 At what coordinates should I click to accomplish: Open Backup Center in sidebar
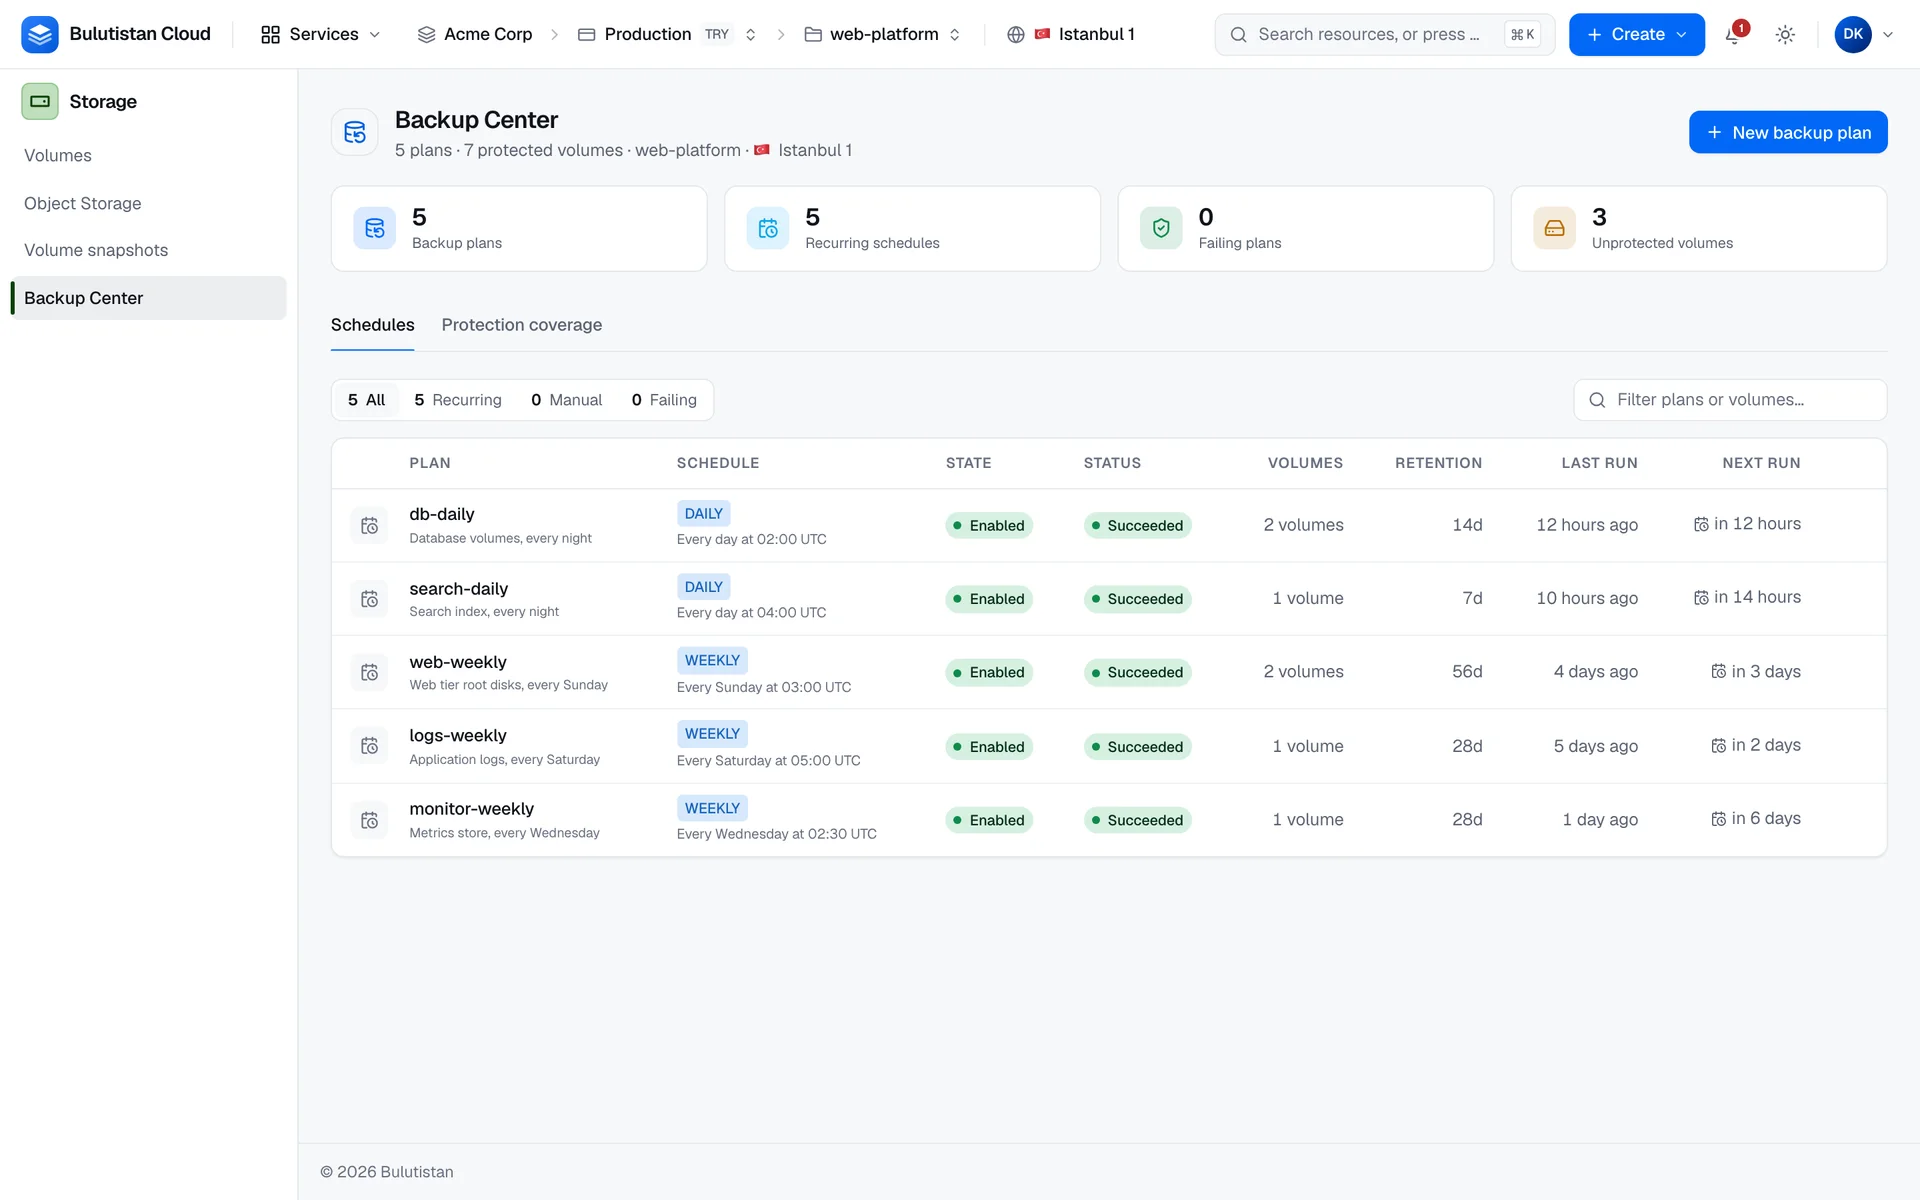coord(148,298)
